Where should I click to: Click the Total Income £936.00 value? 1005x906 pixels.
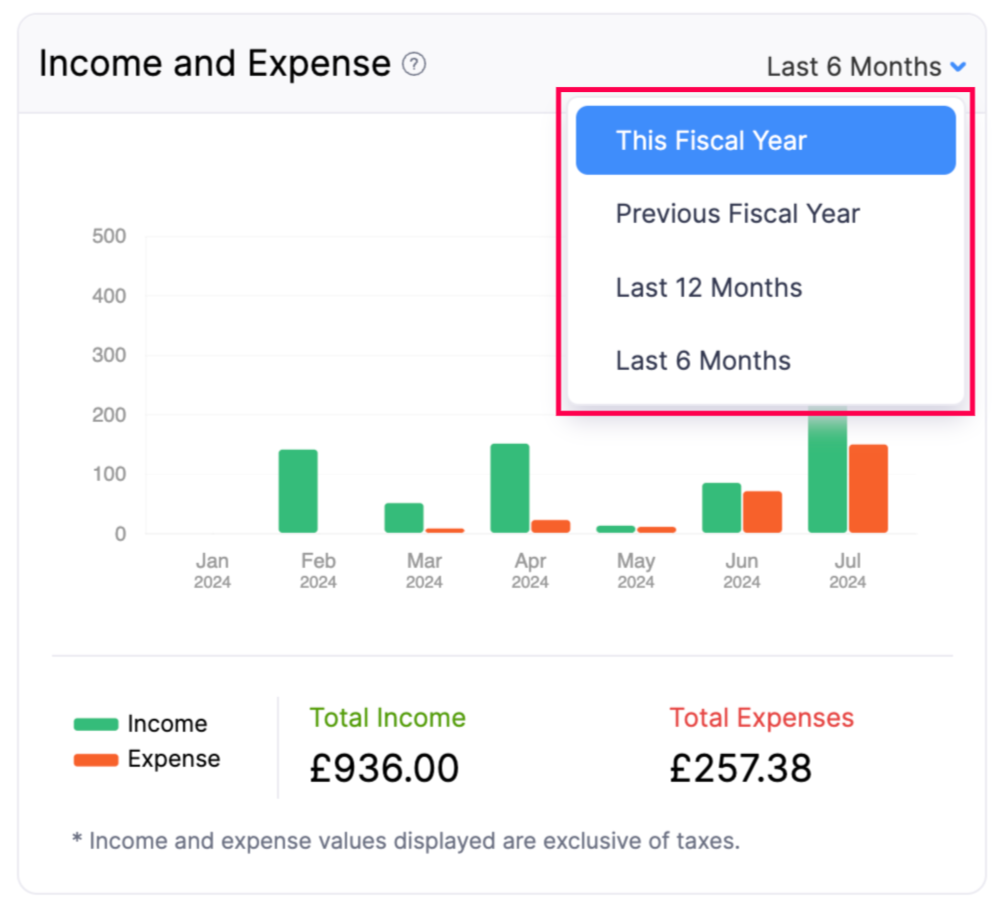click(x=384, y=768)
